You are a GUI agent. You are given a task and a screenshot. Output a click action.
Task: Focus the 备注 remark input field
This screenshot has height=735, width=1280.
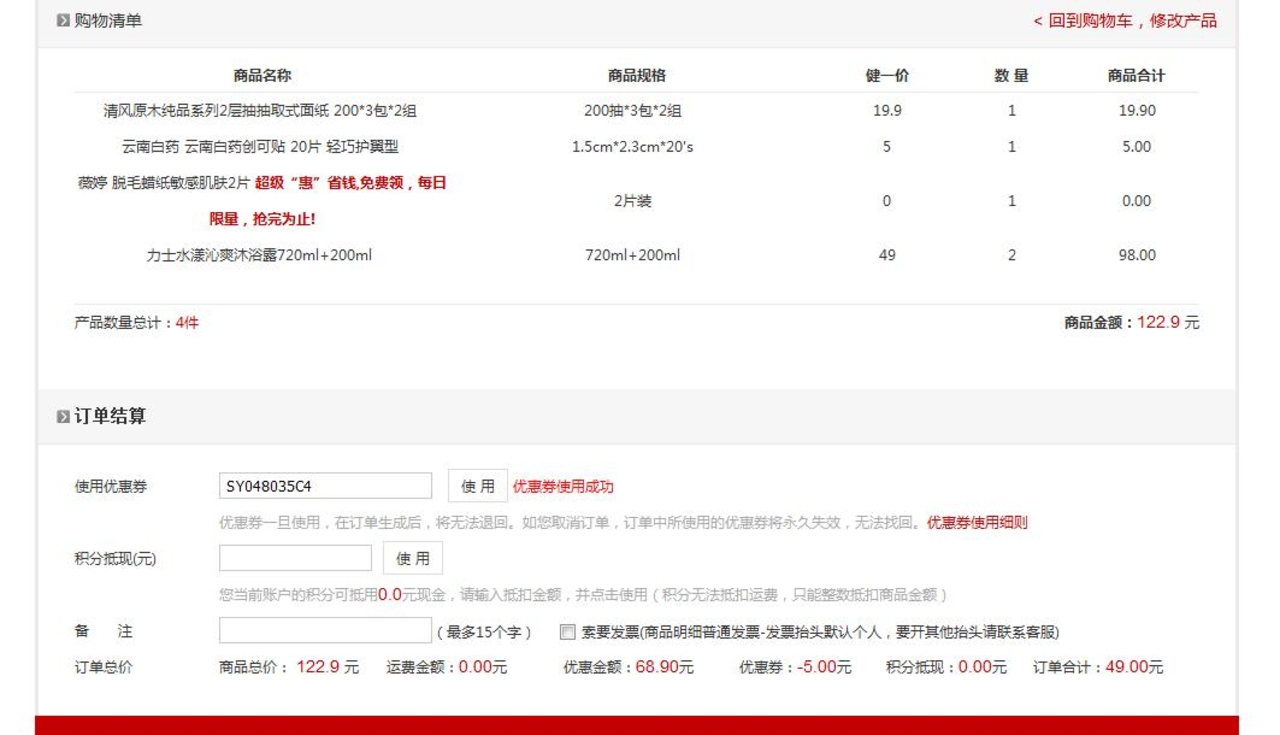pos(325,631)
